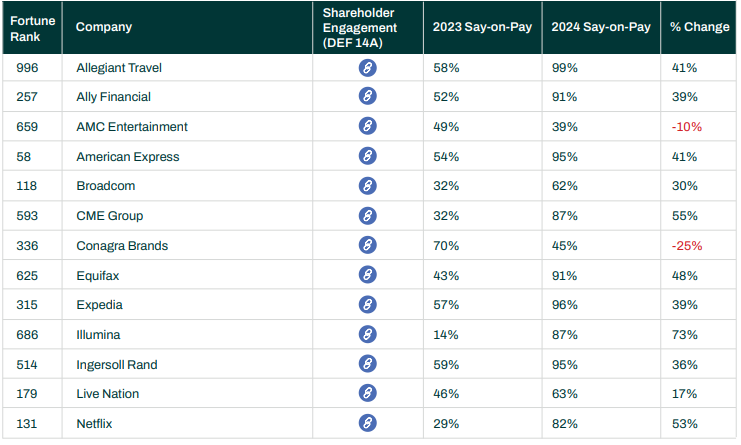This screenshot has width=741, height=445.
Task: Click the CME Group link icon
Action: pyautogui.click(x=367, y=216)
